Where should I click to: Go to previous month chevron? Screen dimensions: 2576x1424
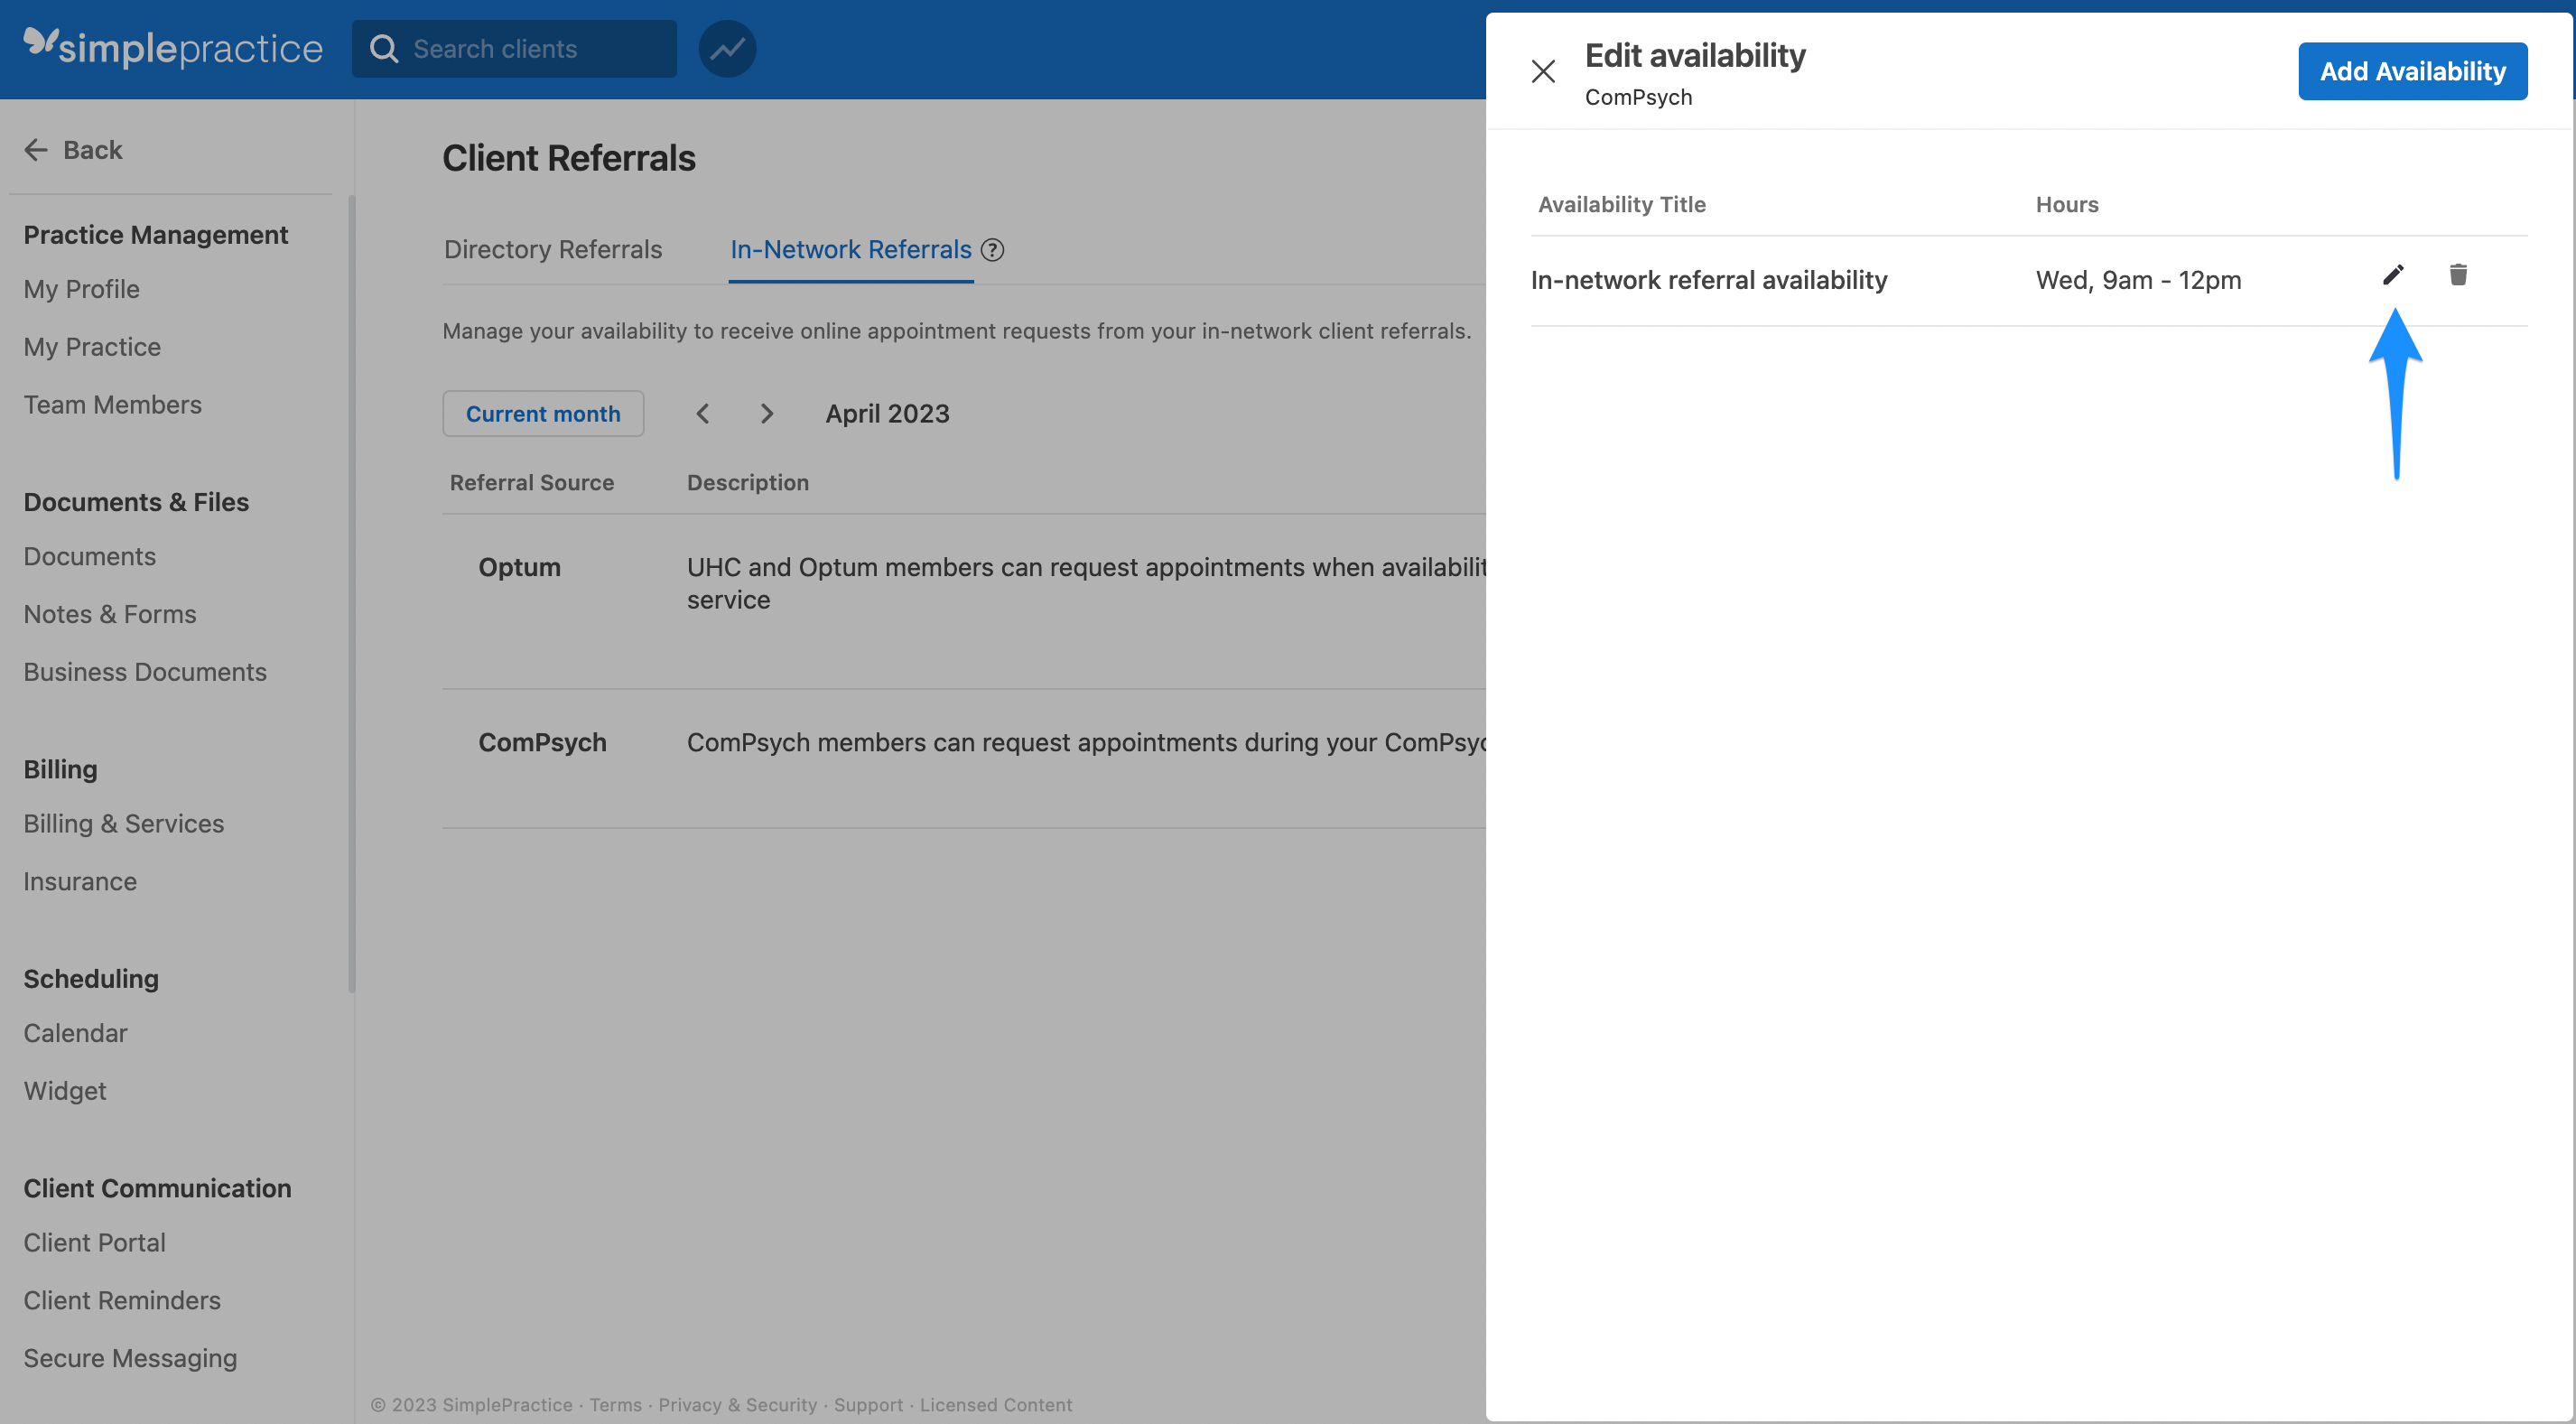703,413
